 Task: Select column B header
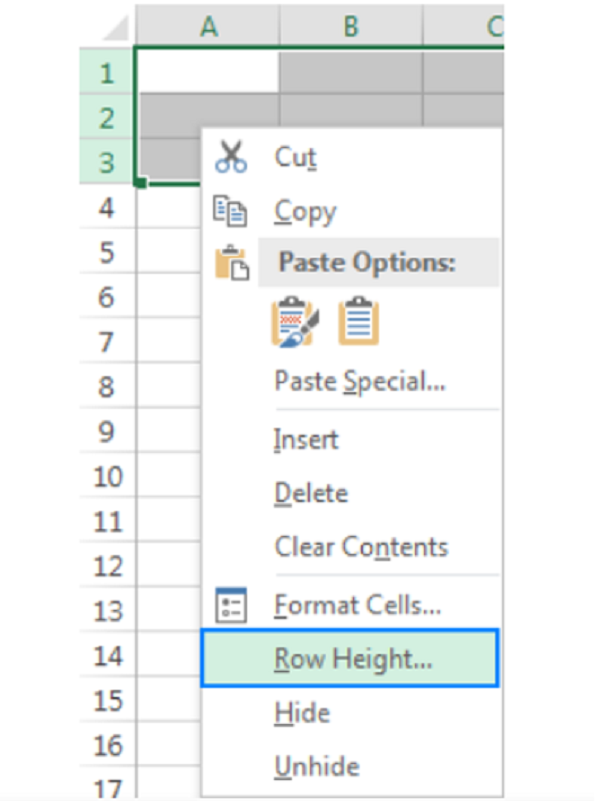point(350,26)
